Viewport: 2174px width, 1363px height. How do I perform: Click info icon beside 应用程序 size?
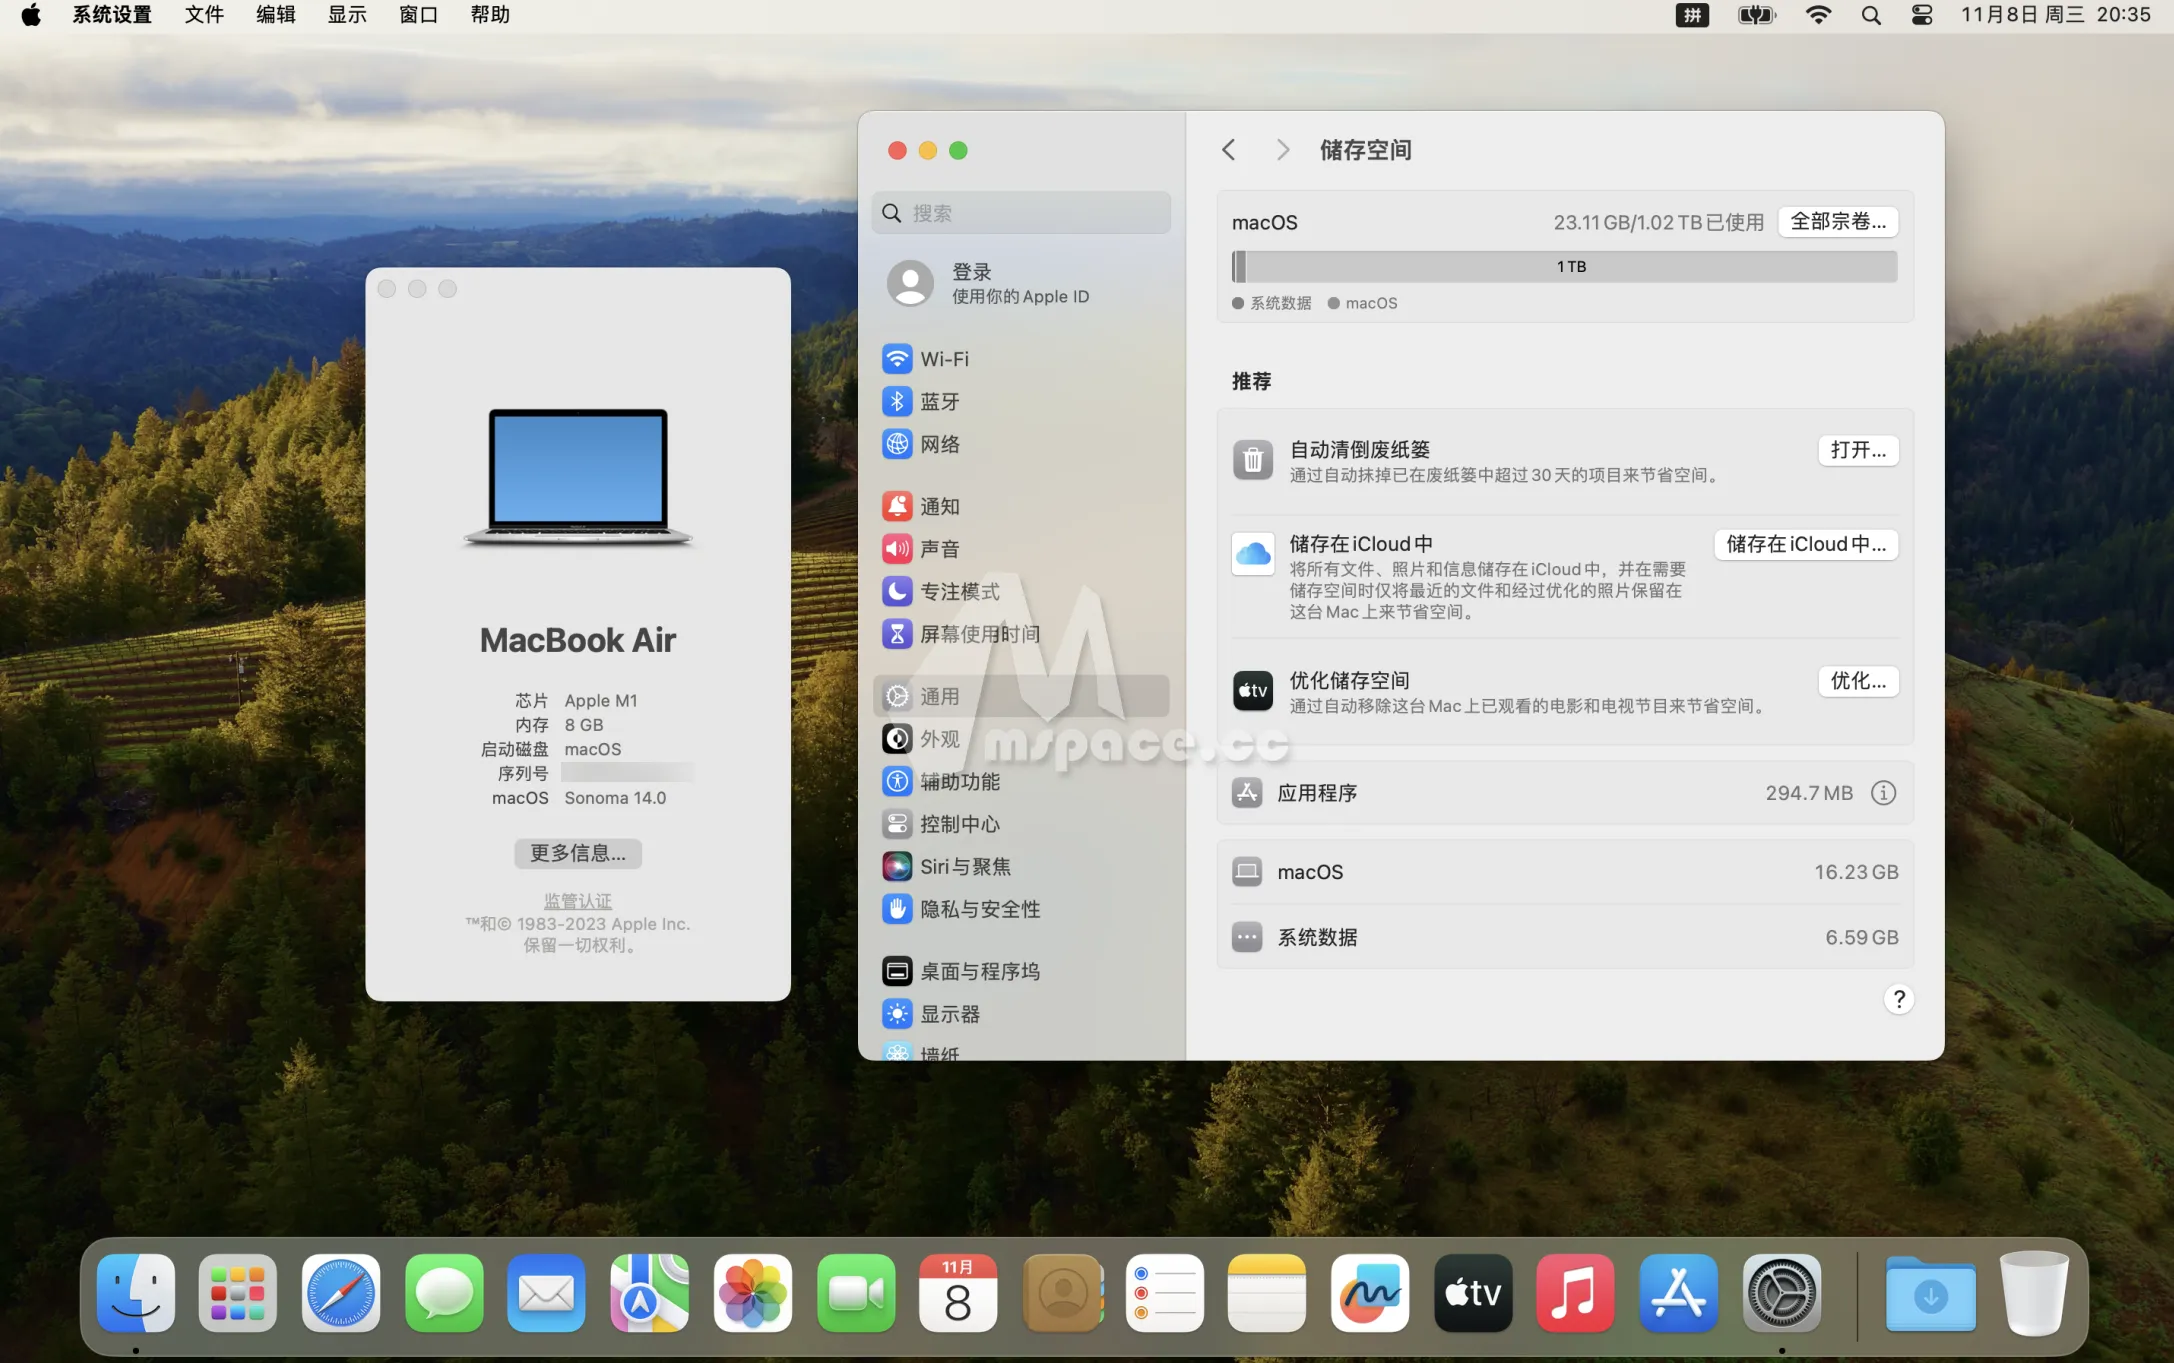pos(1883,793)
